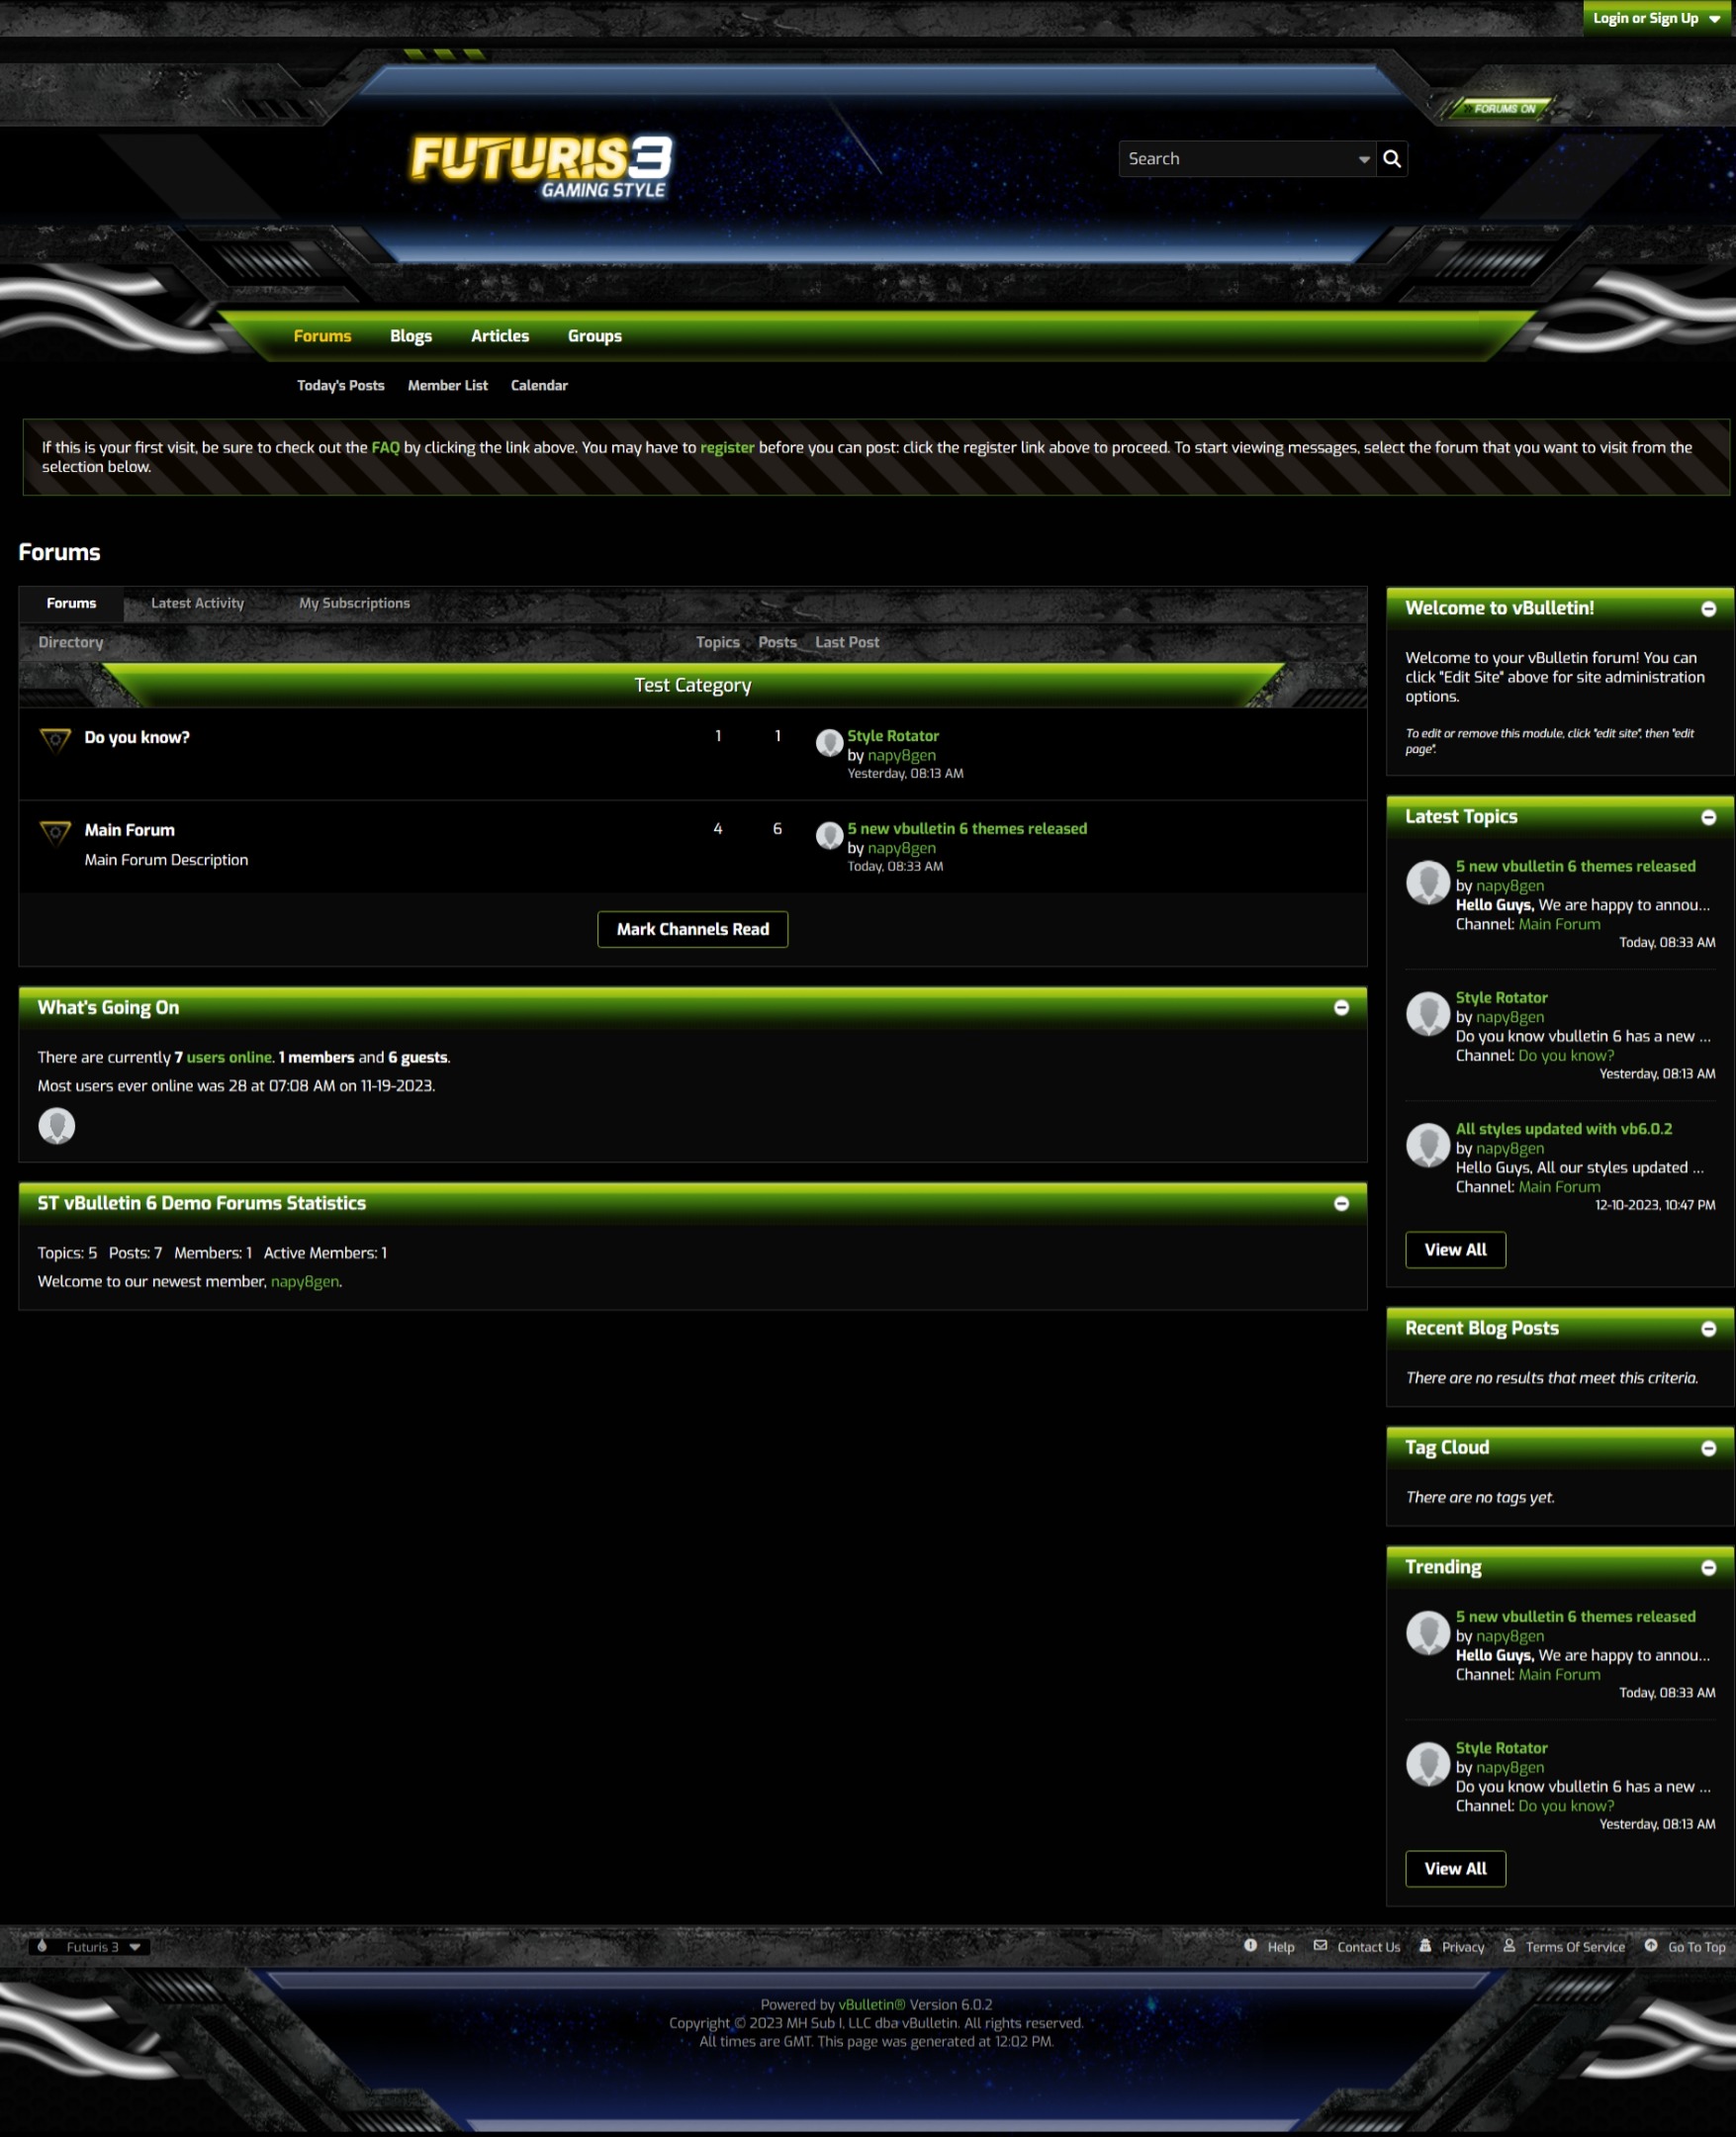This screenshot has height=2137, width=1736.
Task: Open the Member List link
Action: tap(447, 385)
